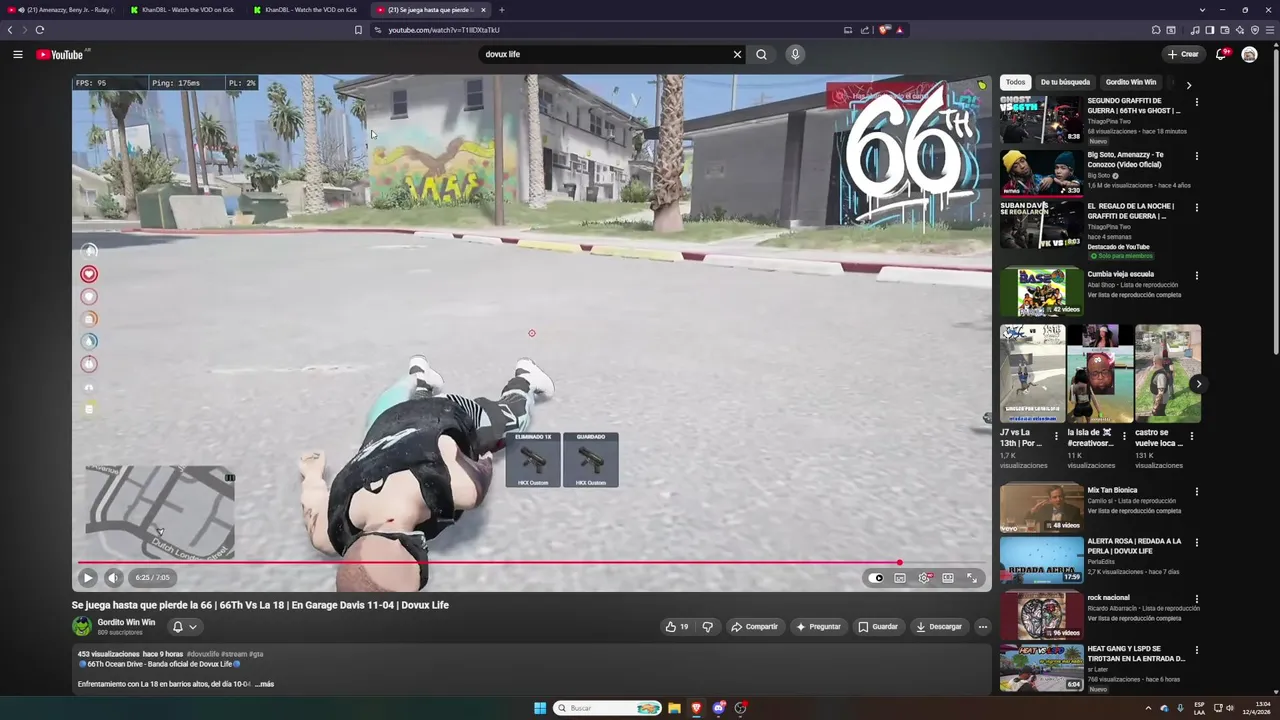This screenshot has width=1280, height=720.
Task: Clear the search box text
Action: [x=737, y=54]
